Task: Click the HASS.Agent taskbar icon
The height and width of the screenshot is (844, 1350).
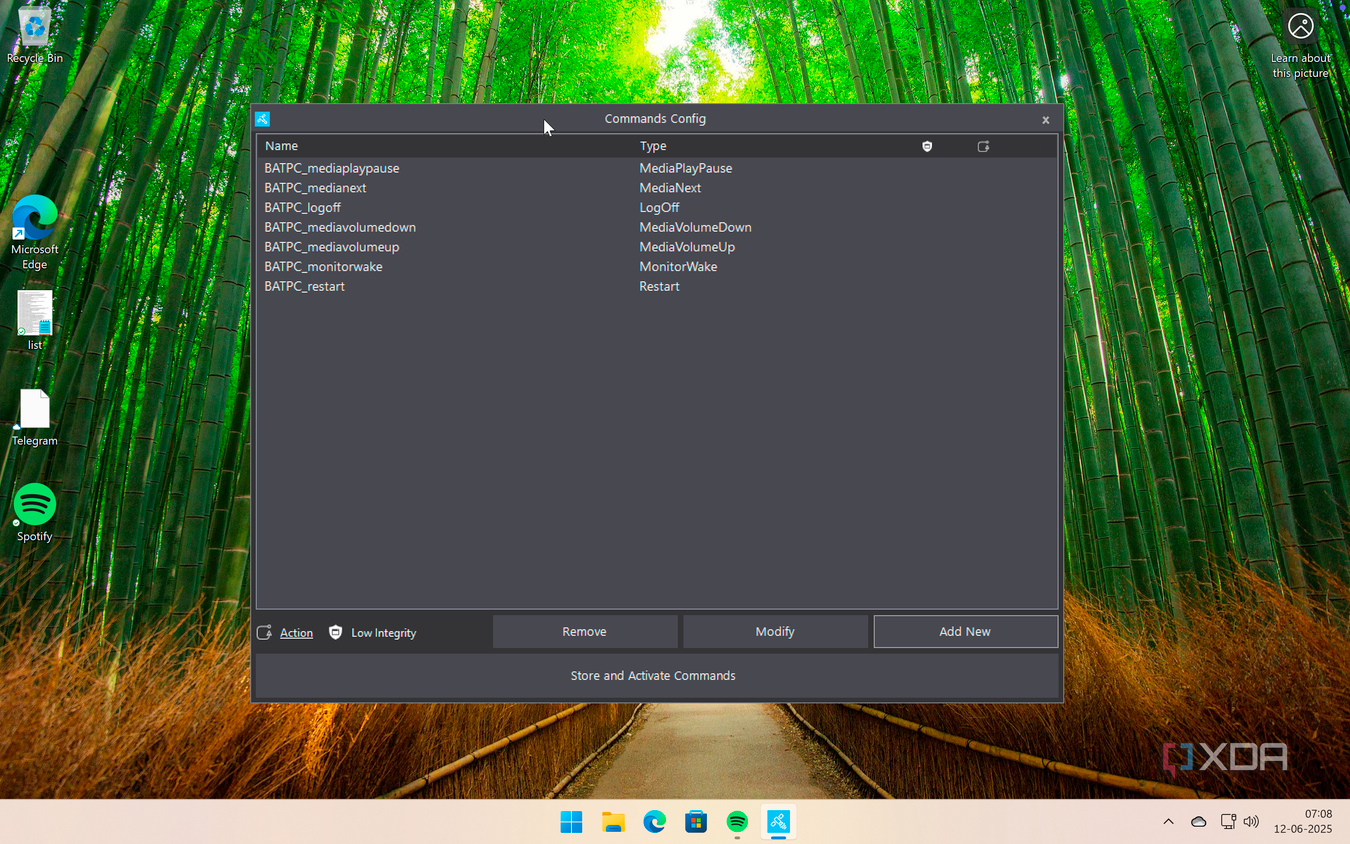Action: click(x=778, y=822)
